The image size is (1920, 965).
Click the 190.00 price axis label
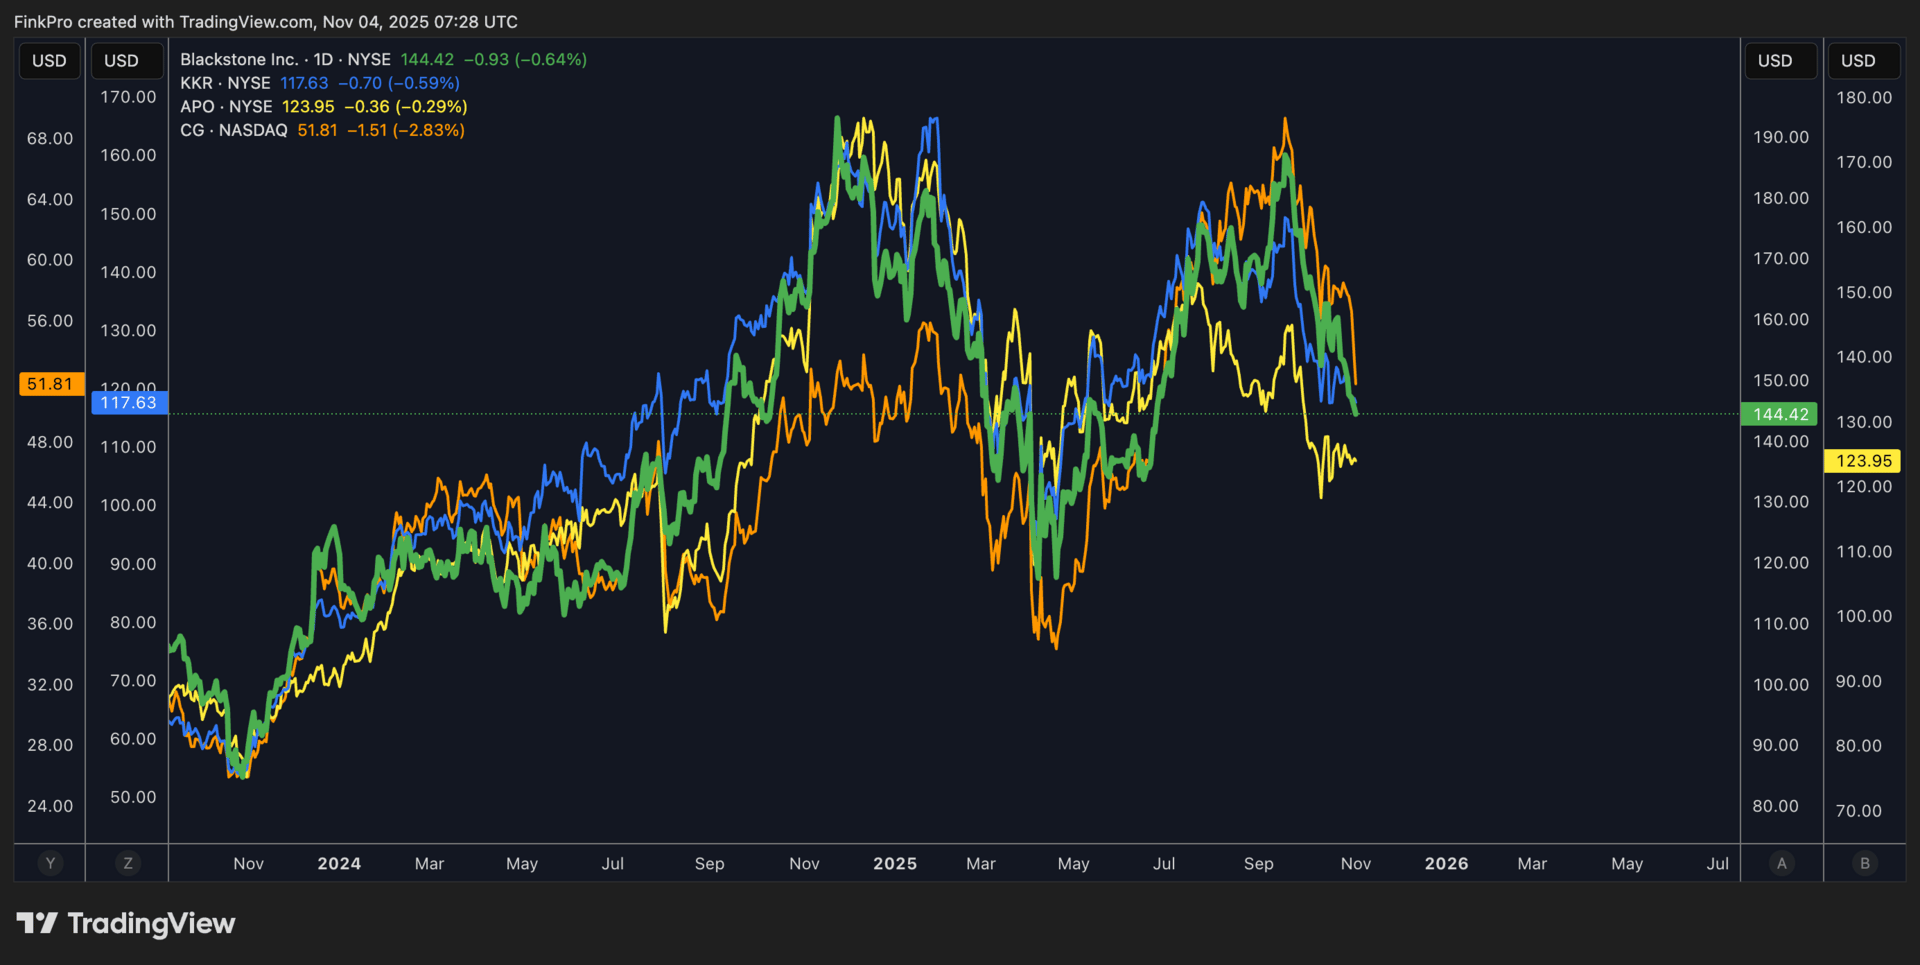pos(1781,138)
